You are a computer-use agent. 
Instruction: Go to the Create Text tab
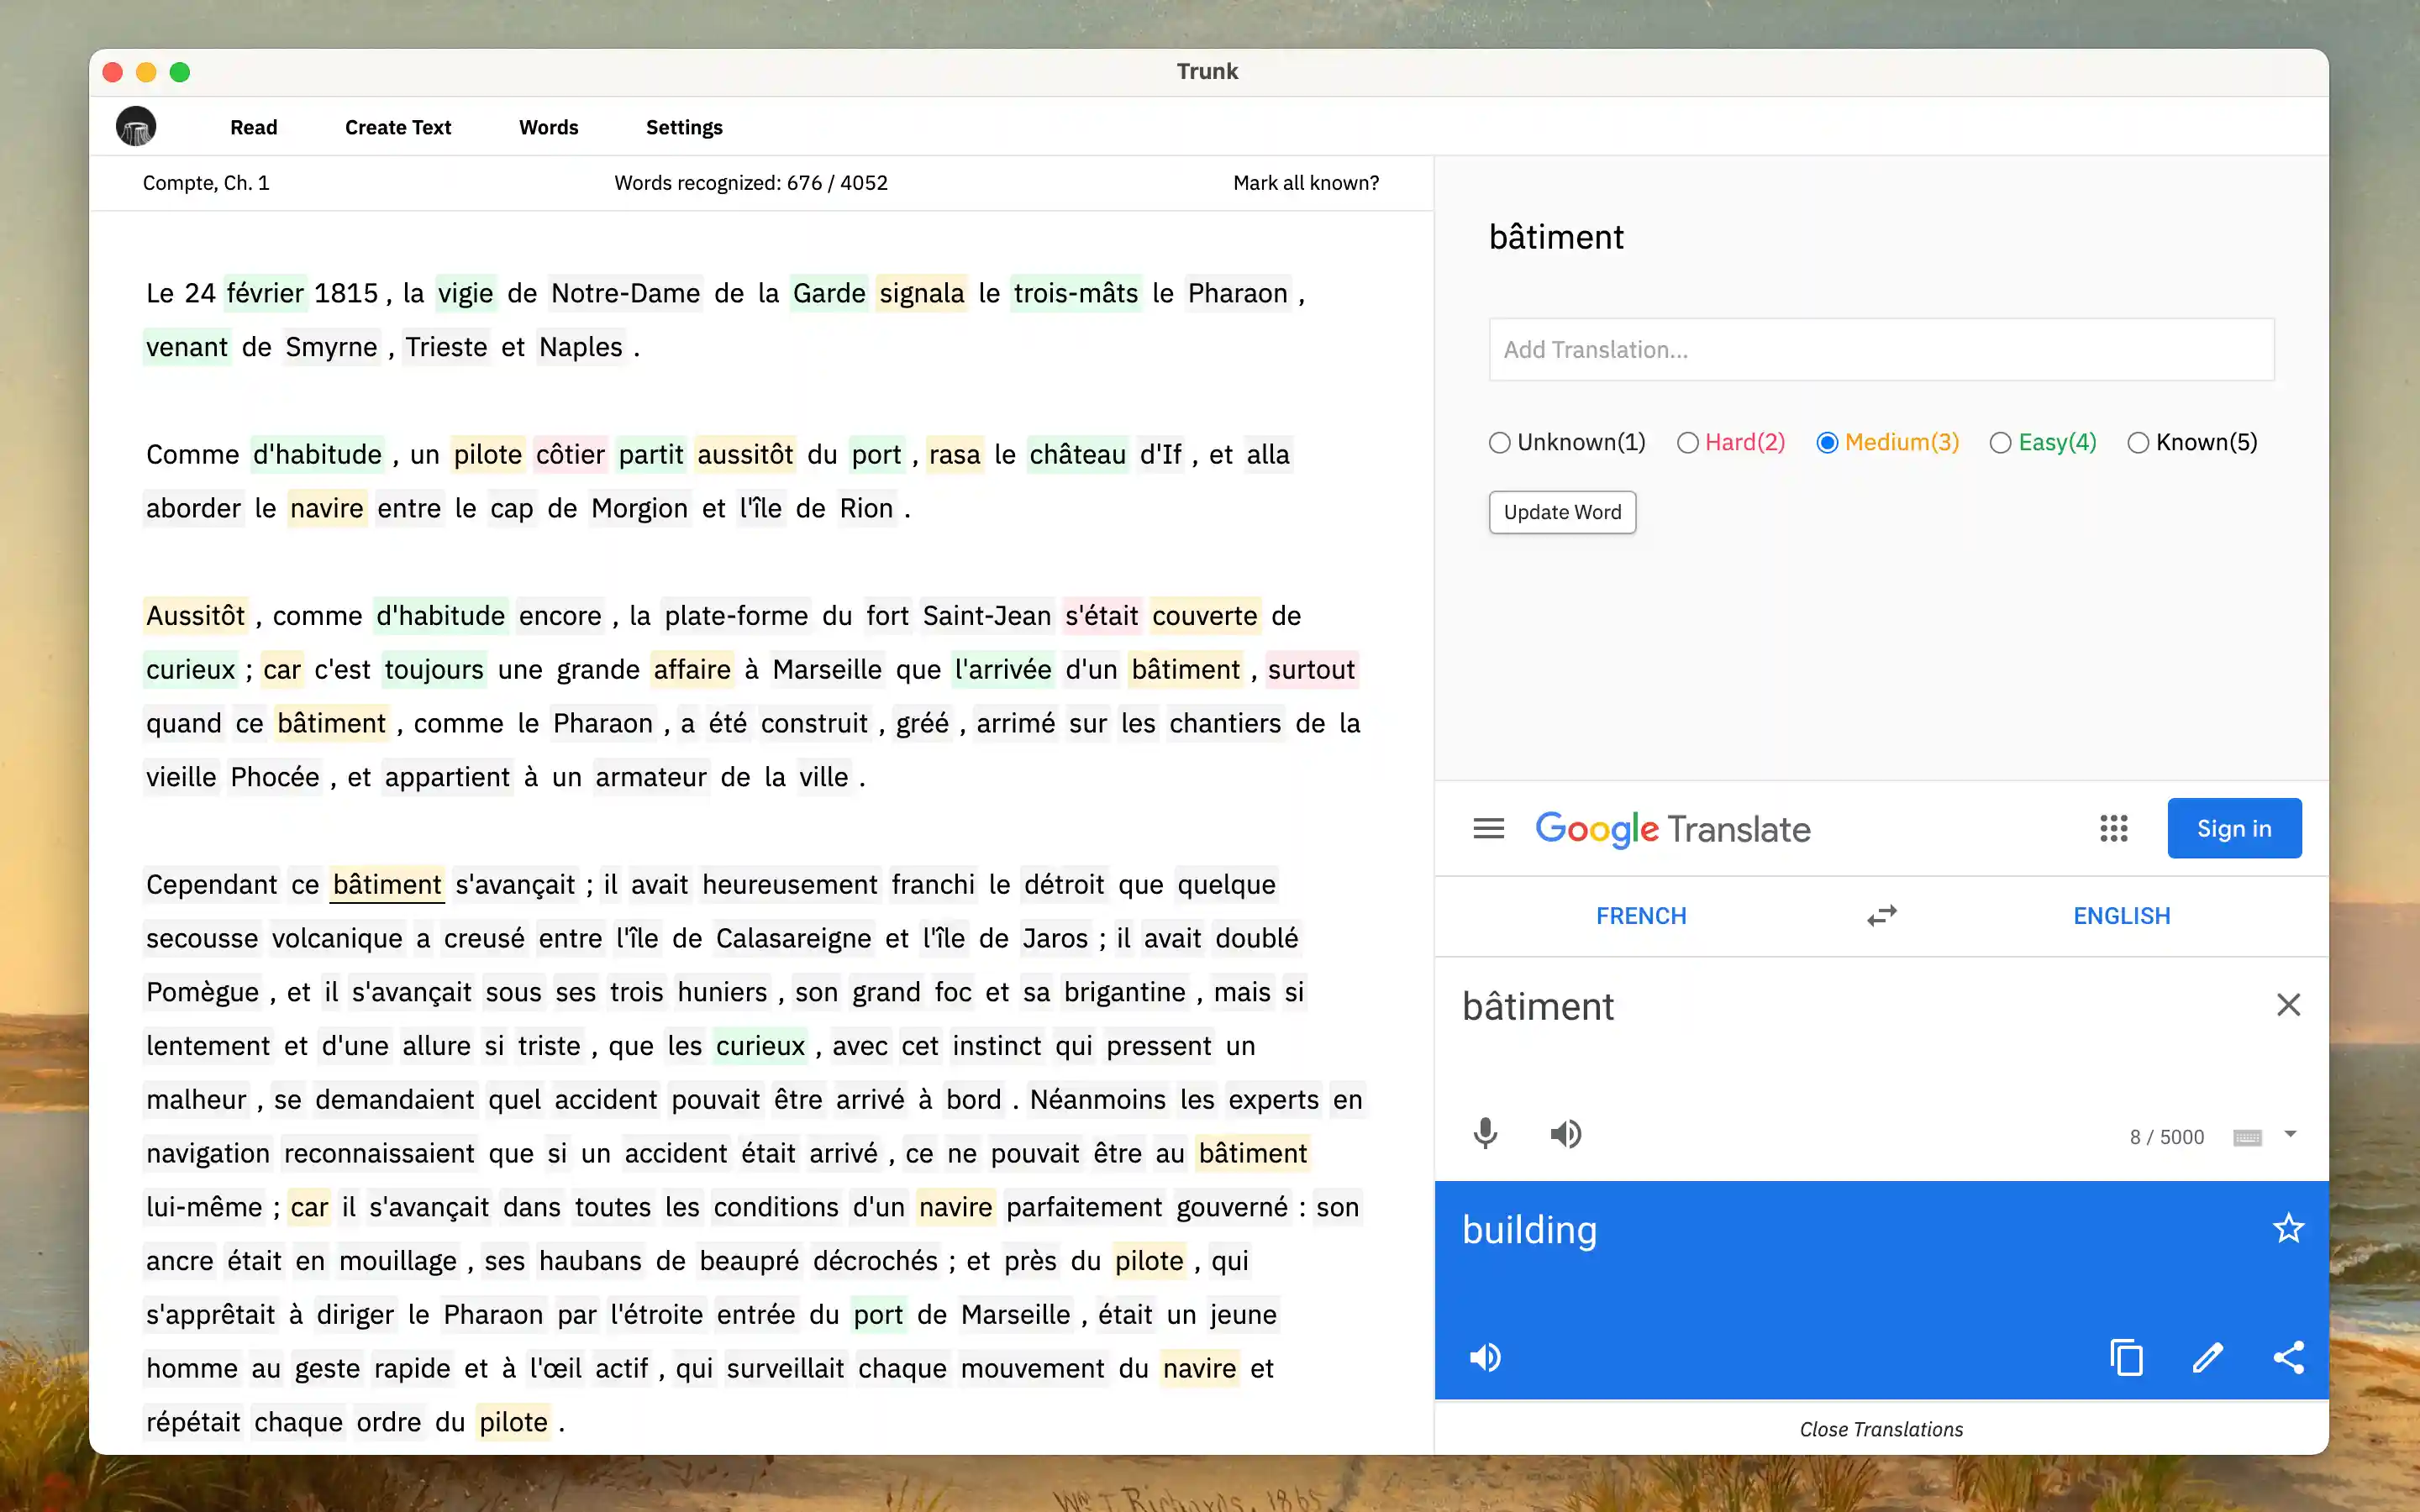point(398,127)
